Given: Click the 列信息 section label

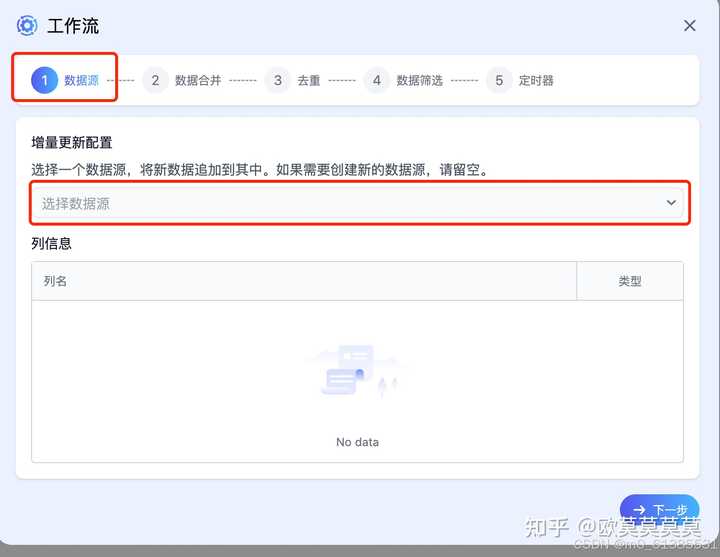Looking at the screenshot, I should coord(51,243).
